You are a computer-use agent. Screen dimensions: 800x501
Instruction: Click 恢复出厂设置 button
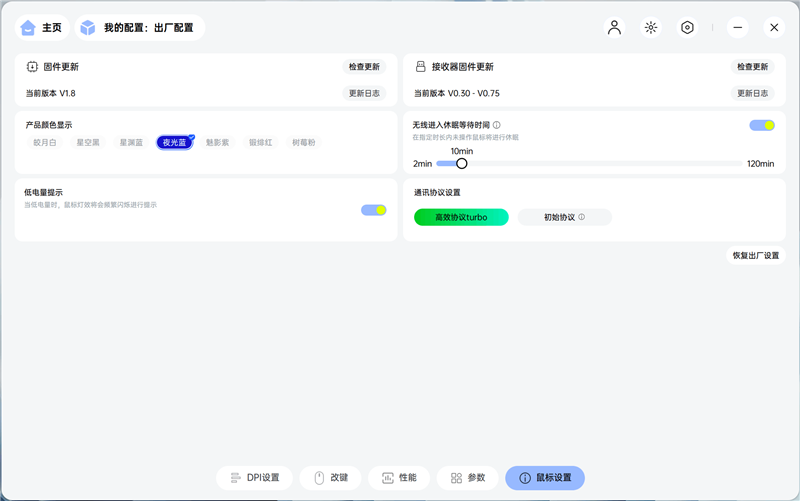(x=756, y=256)
